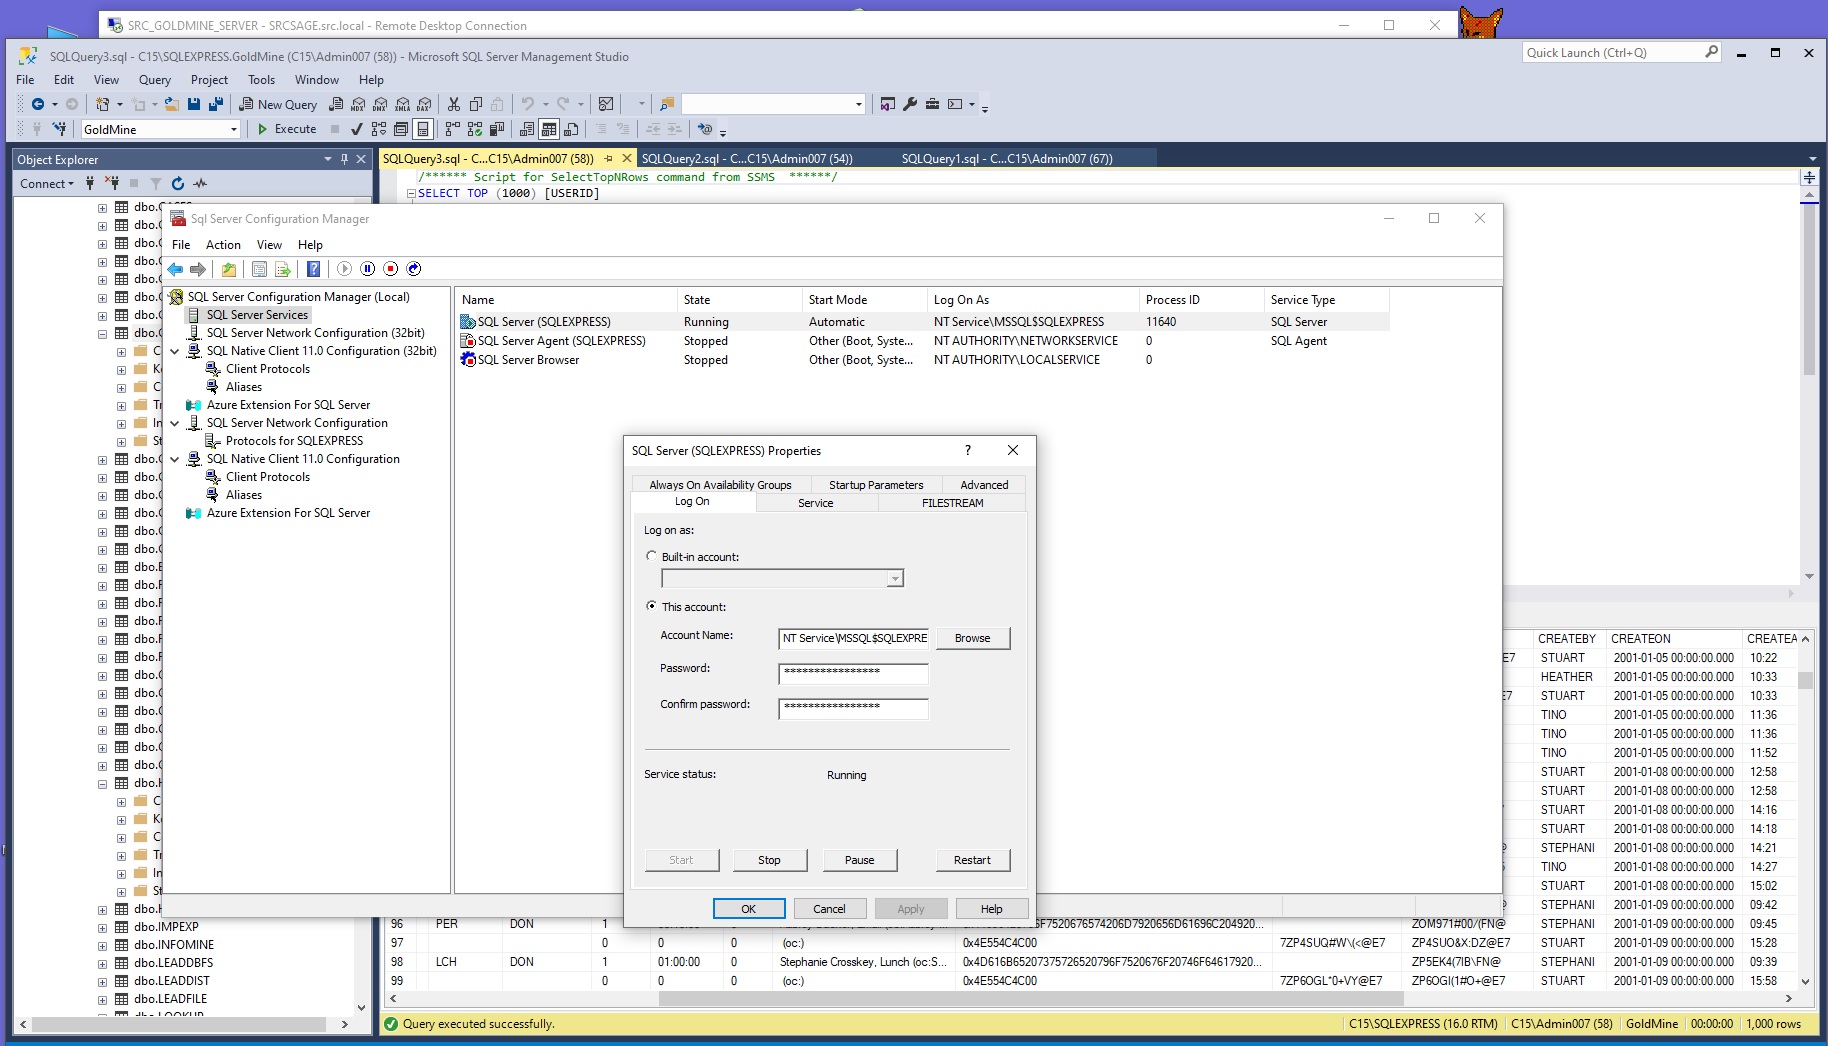The image size is (1828, 1046).
Task: Click the New Query toolbar button
Action: pyautogui.click(x=278, y=104)
